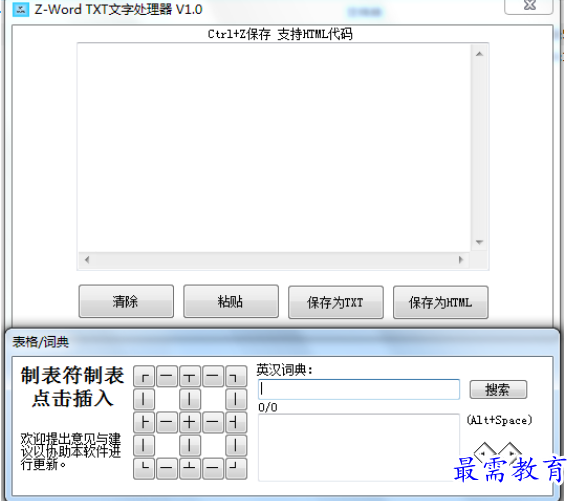Save document with 保存为TXT button
575x501 pixels.
336,302
